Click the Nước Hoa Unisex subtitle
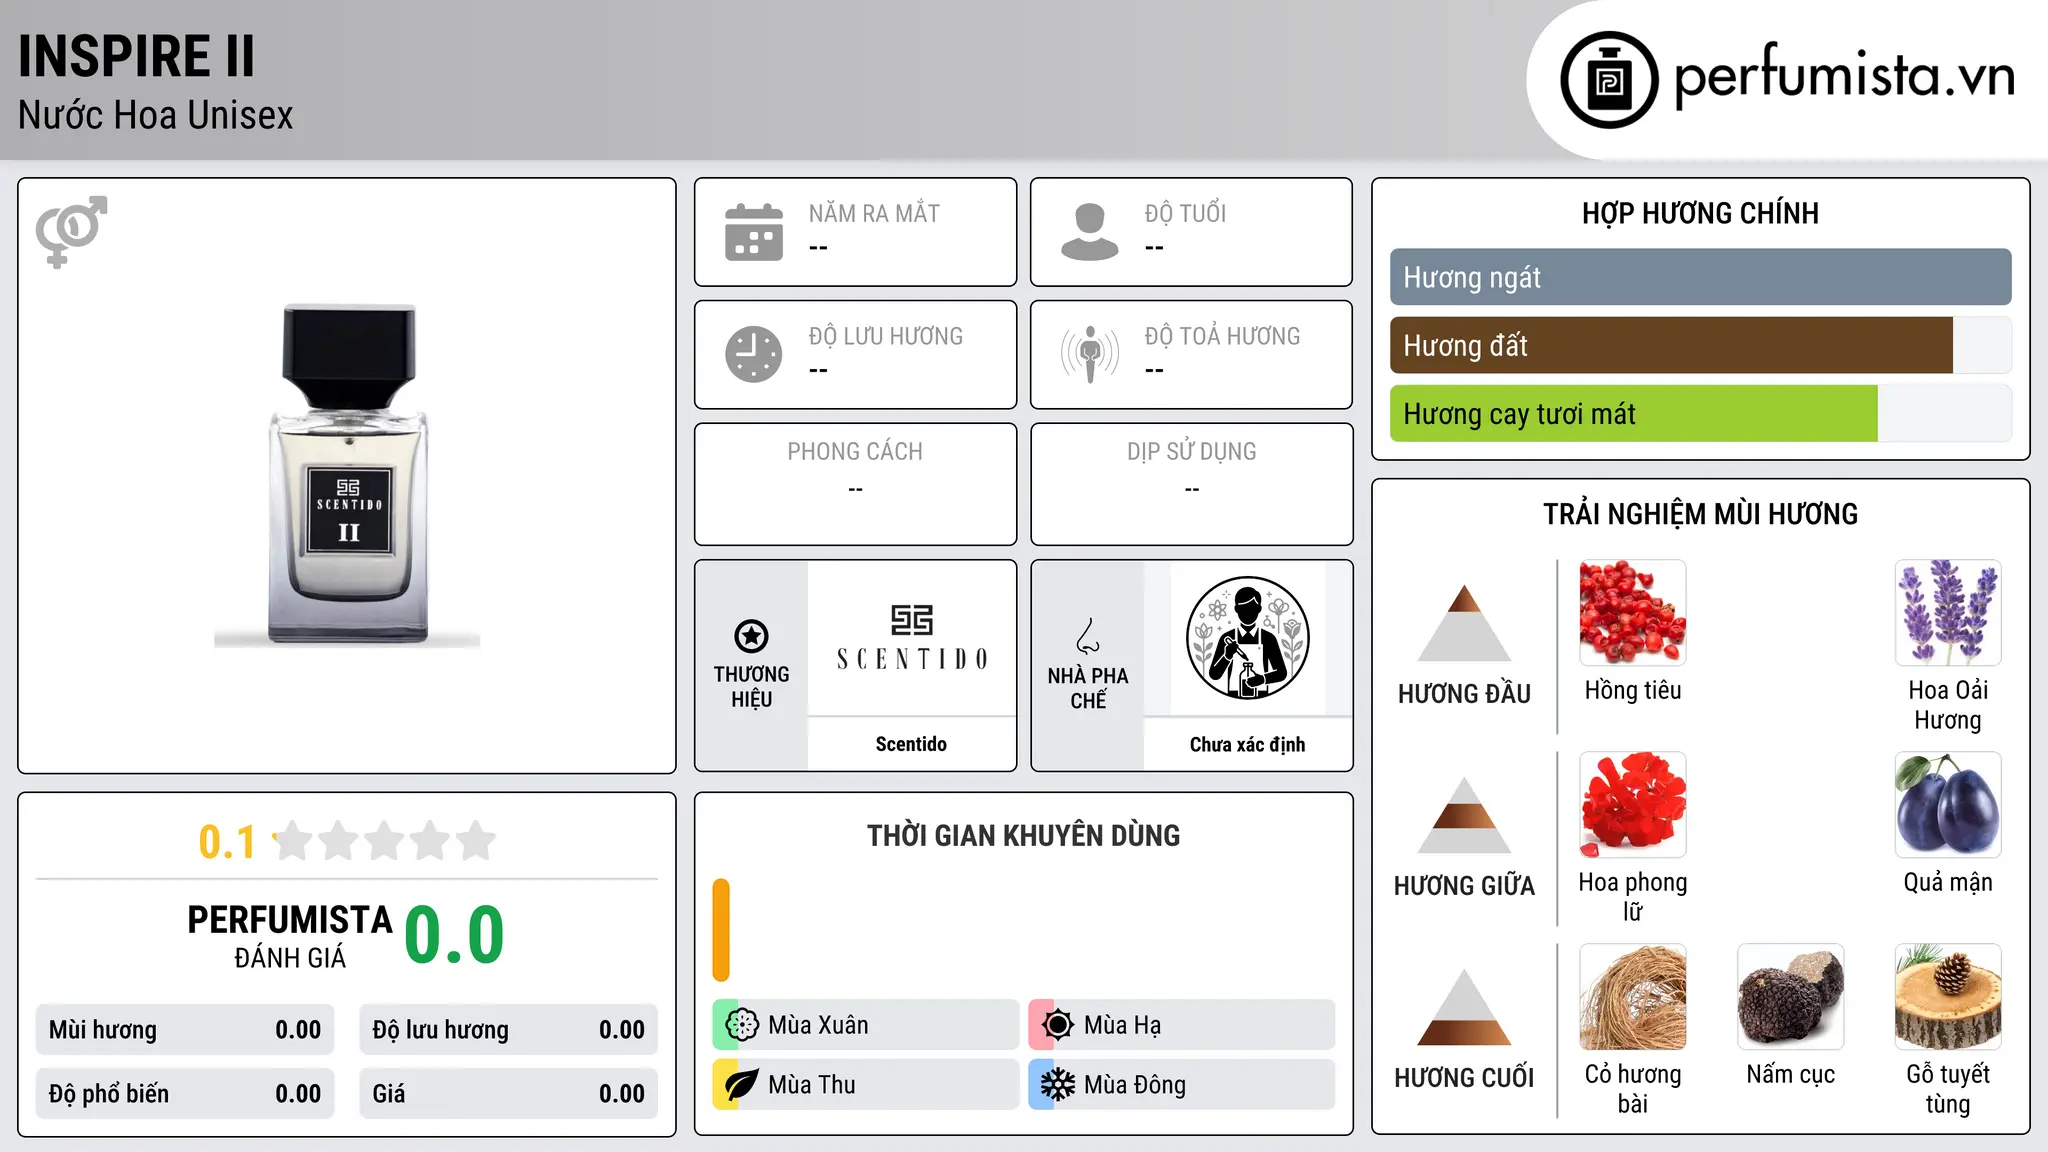The width and height of the screenshot is (2048, 1152). pos(155,116)
